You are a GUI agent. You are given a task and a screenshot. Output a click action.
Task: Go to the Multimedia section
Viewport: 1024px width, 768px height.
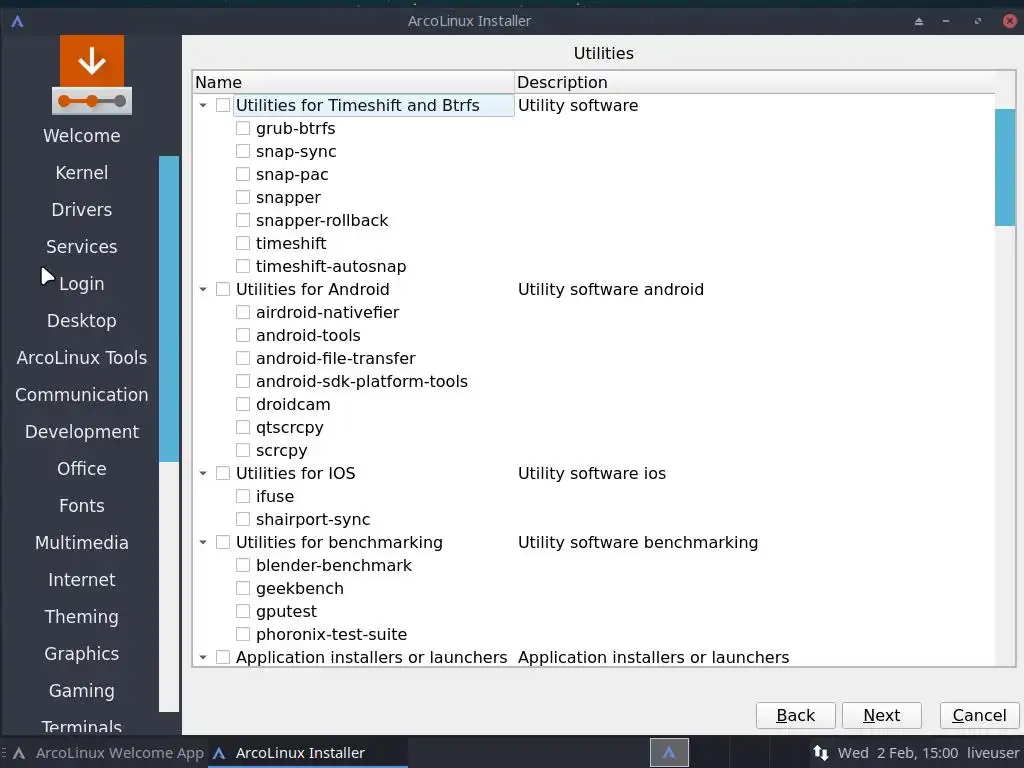tap(82, 543)
